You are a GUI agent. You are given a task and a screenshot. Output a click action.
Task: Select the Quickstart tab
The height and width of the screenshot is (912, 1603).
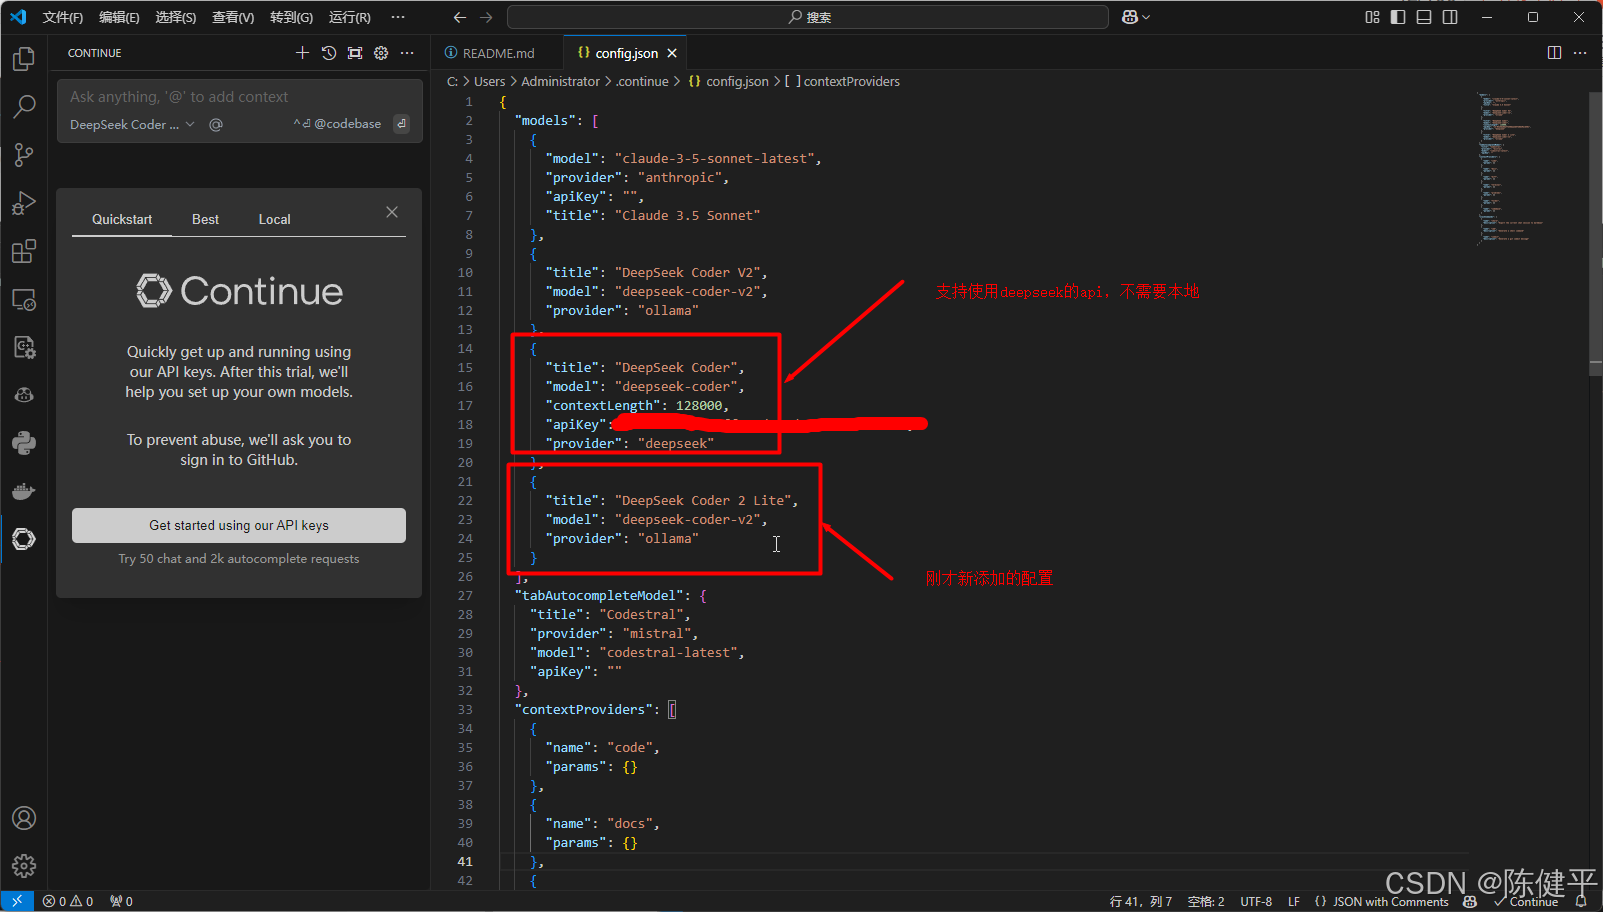[122, 219]
